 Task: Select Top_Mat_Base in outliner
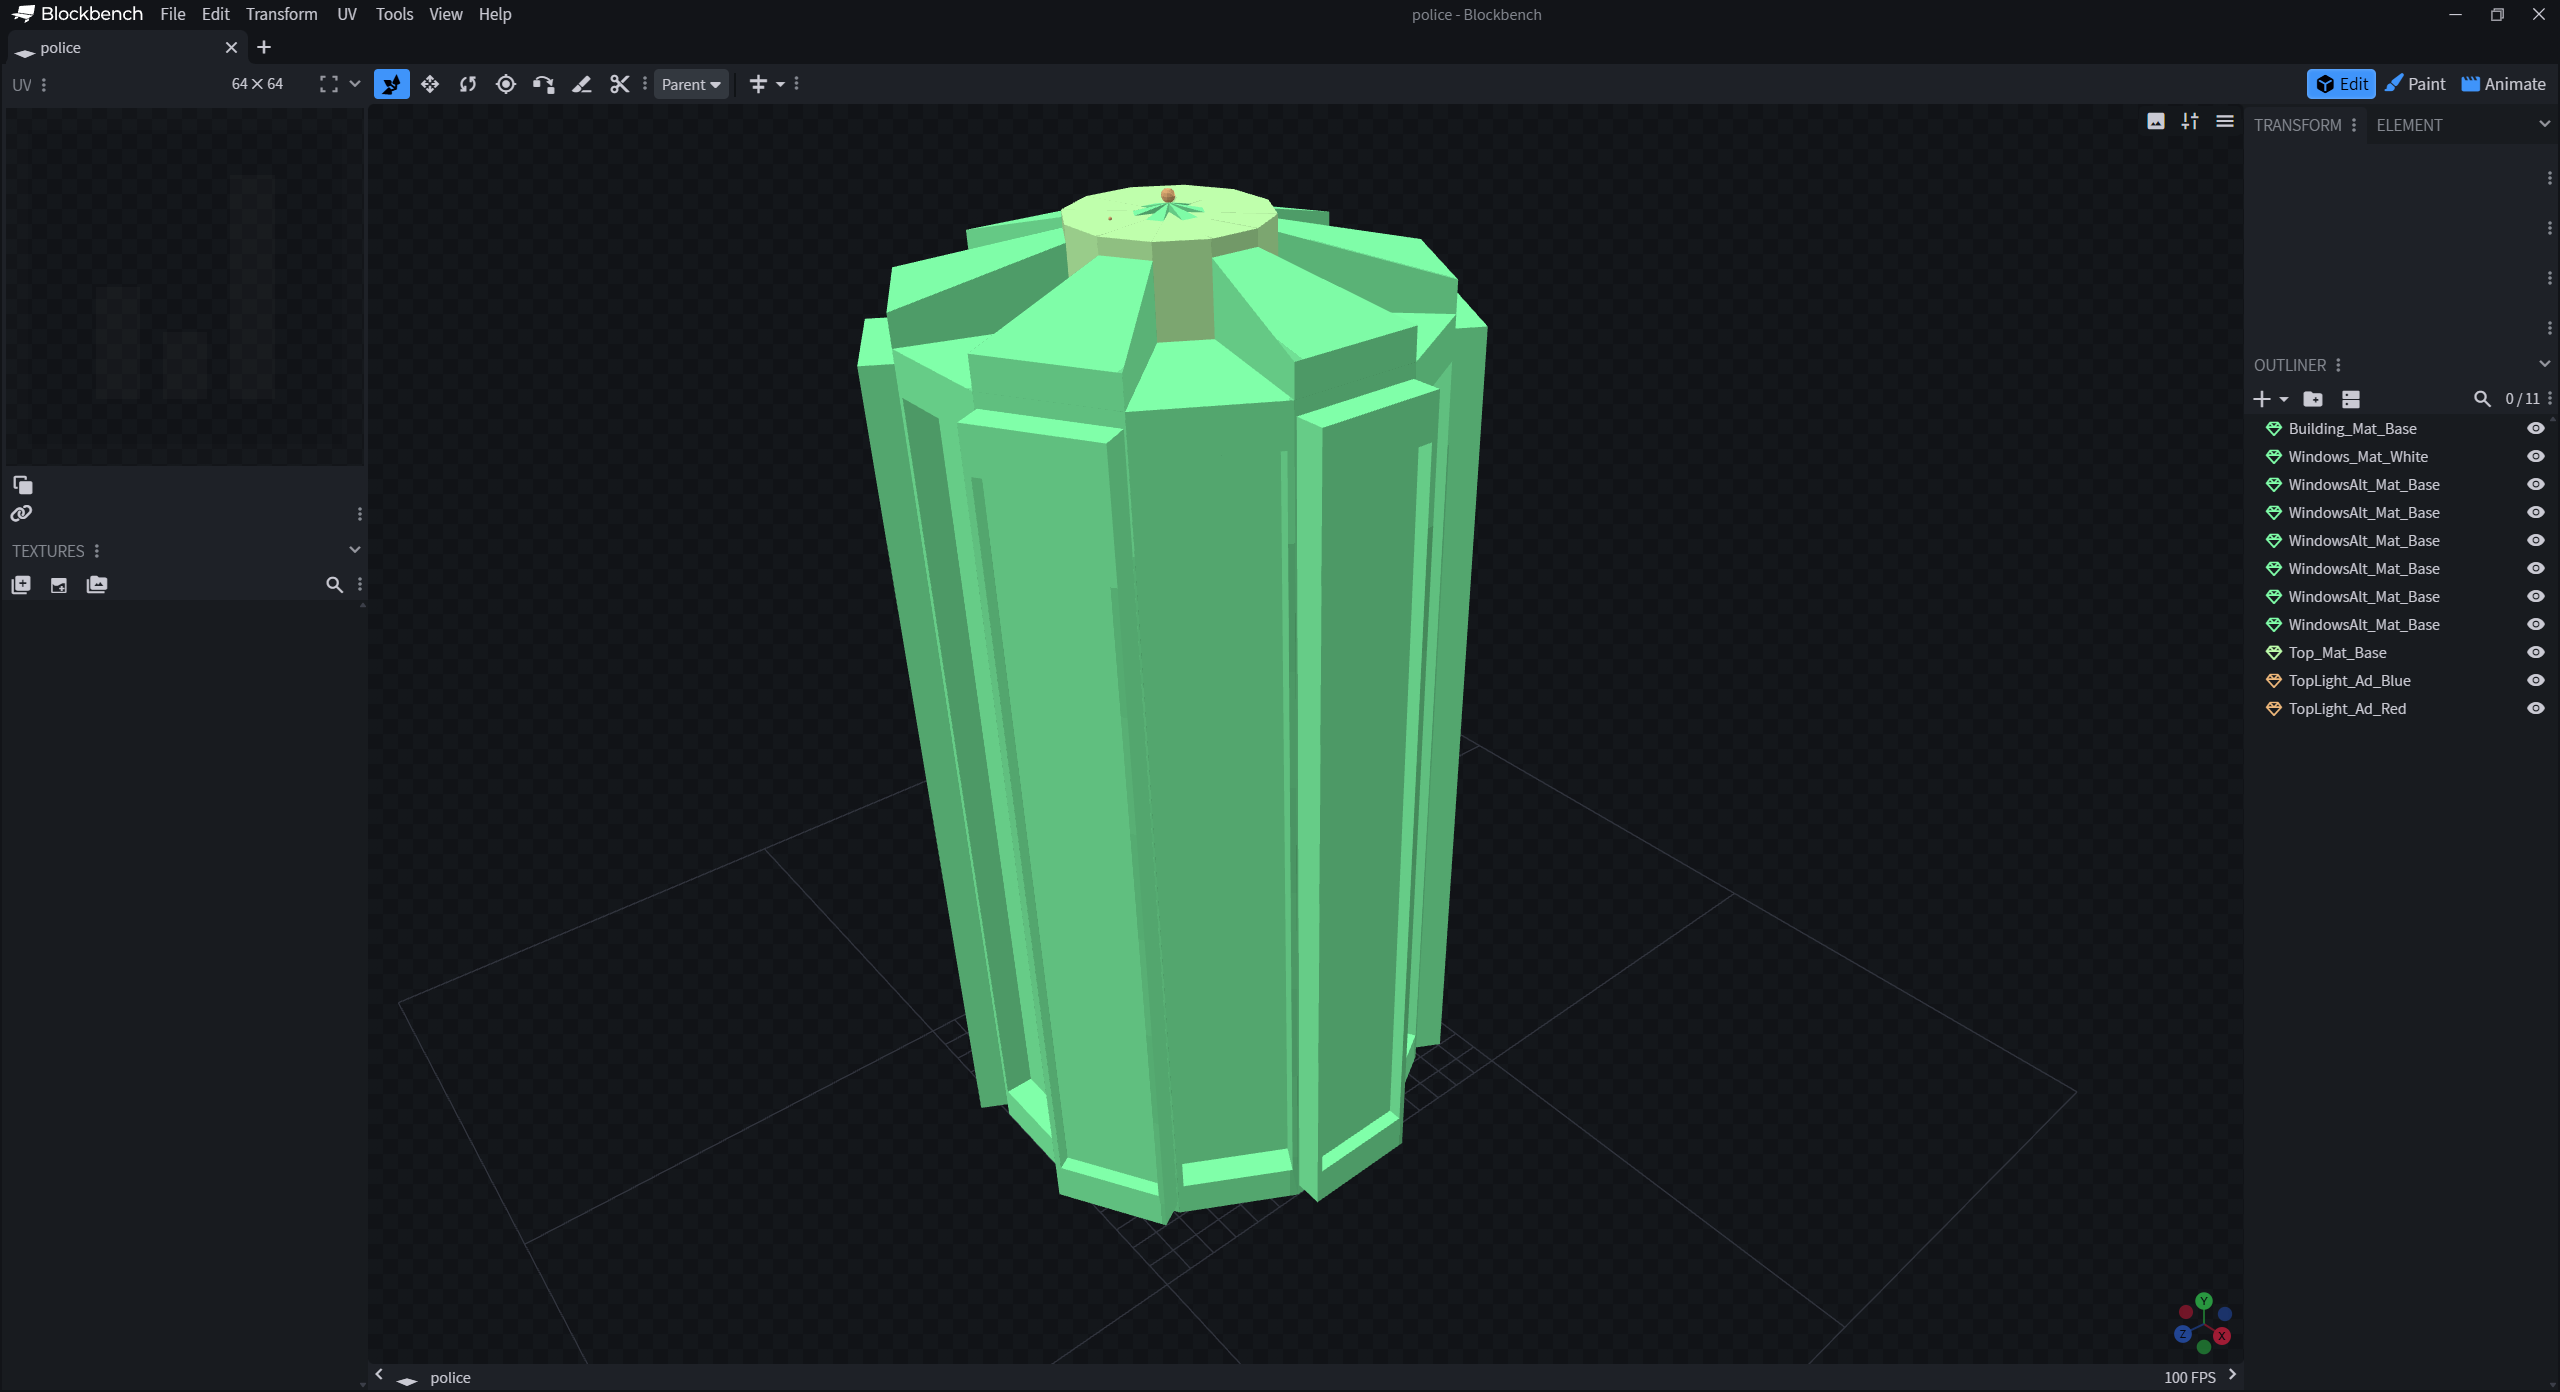[x=2337, y=652]
